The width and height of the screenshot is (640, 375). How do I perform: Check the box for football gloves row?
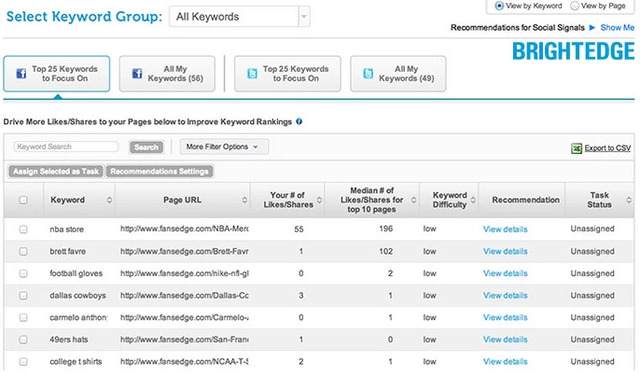click(23, 273)
